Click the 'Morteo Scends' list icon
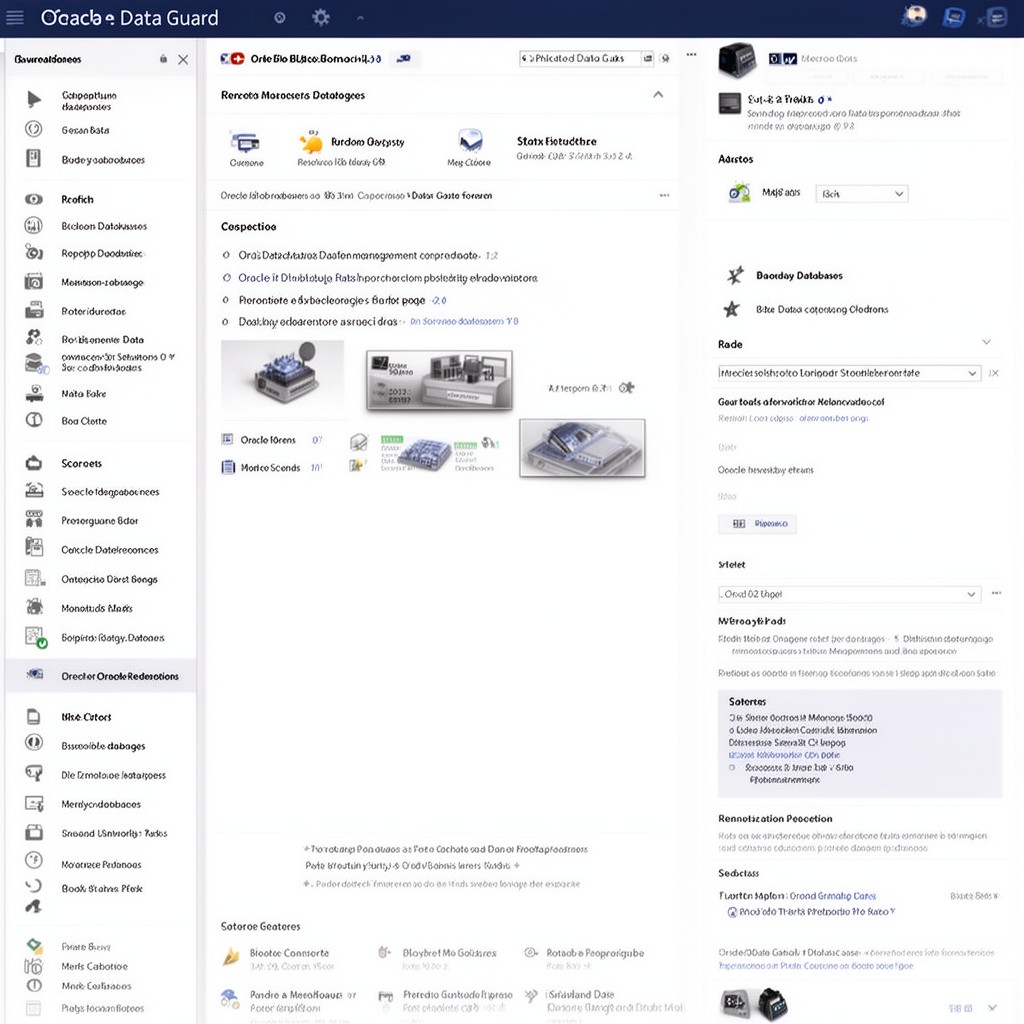 tap(228, 467)
